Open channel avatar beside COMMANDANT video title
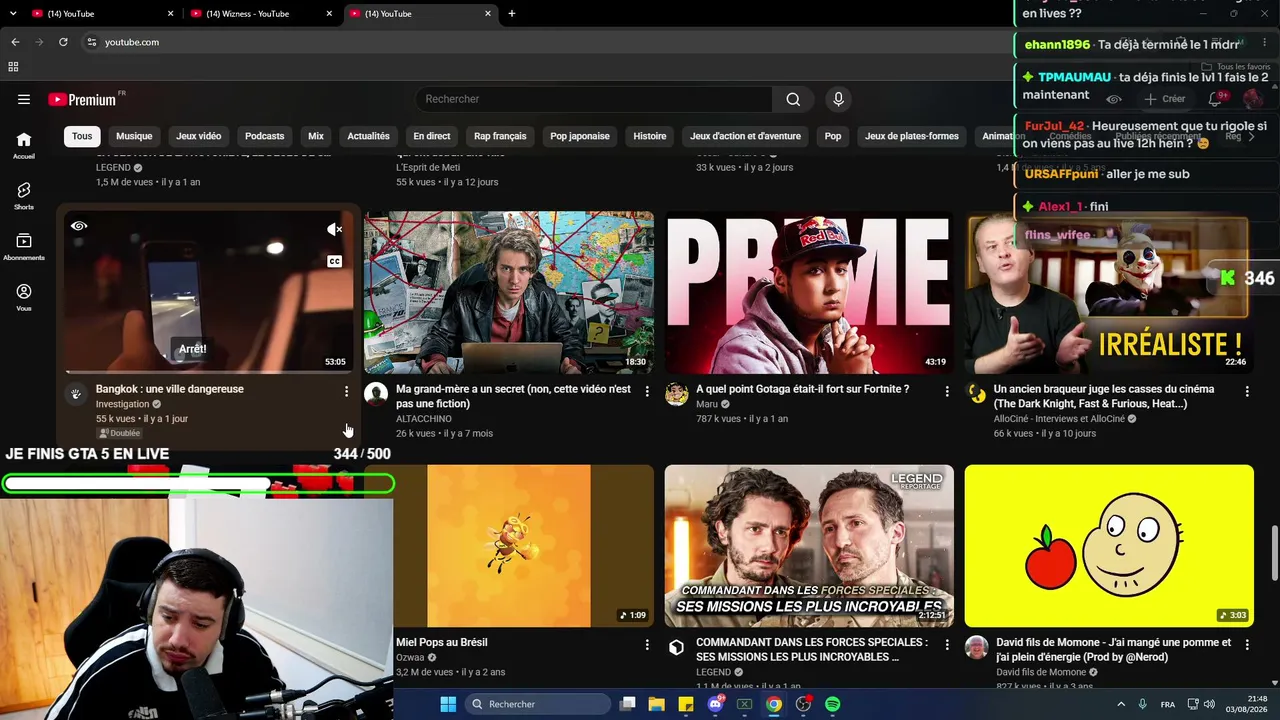 pos(676,647)
